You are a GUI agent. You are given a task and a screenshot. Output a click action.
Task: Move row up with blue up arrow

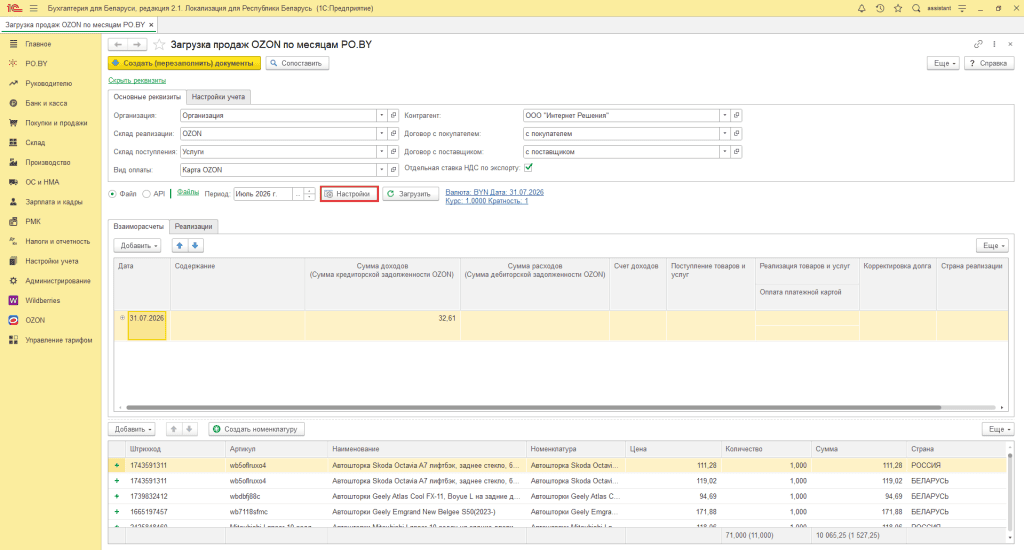[x=180, y=246]
